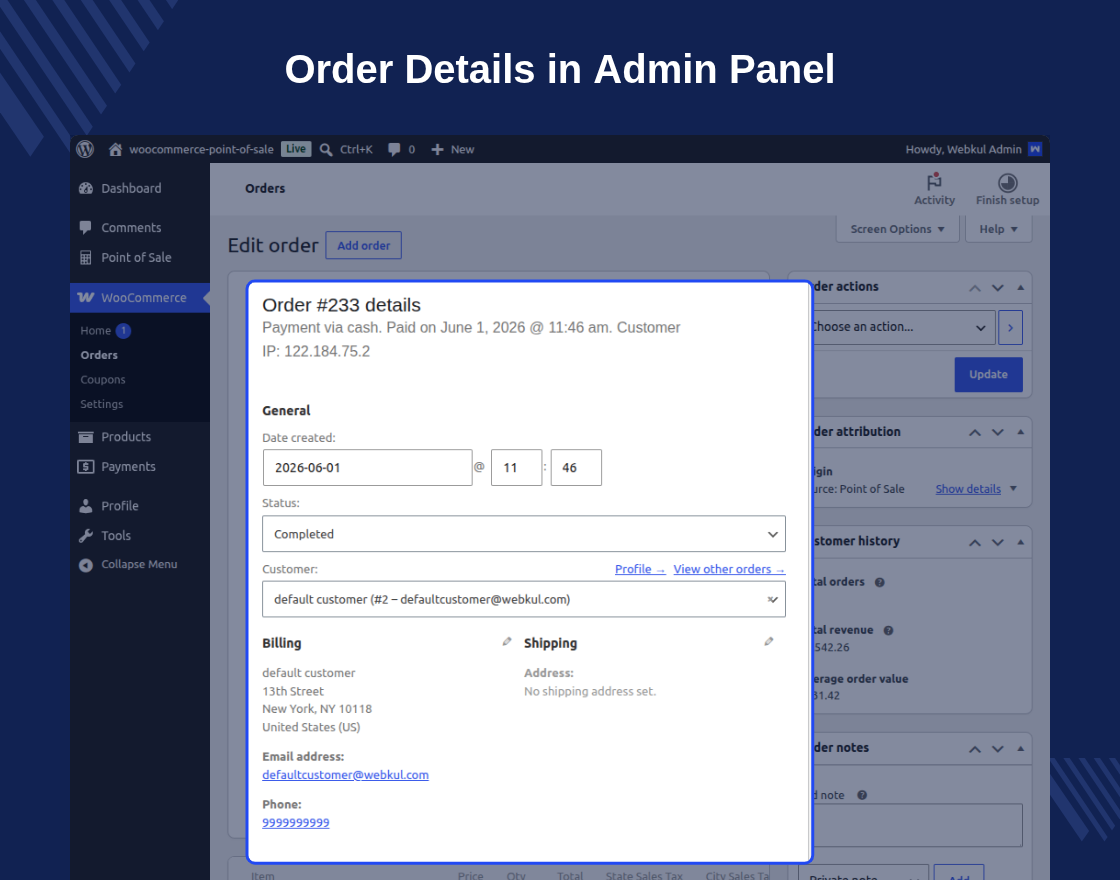Open WooCommerce Settings submenu
The image size is (1120, 880).
[x=101, y=404]
